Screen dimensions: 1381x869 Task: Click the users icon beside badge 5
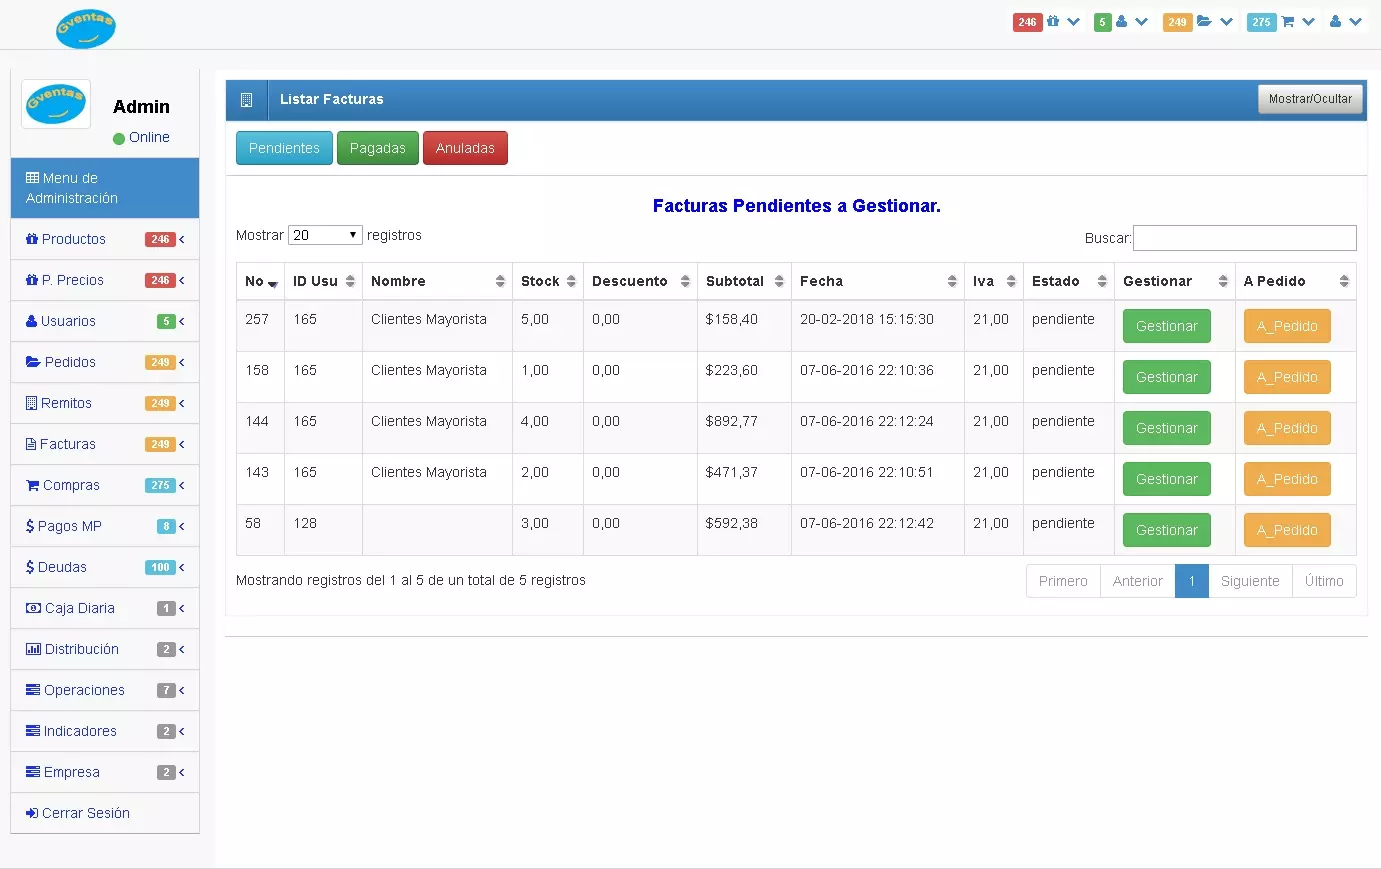pos(1121,21)
